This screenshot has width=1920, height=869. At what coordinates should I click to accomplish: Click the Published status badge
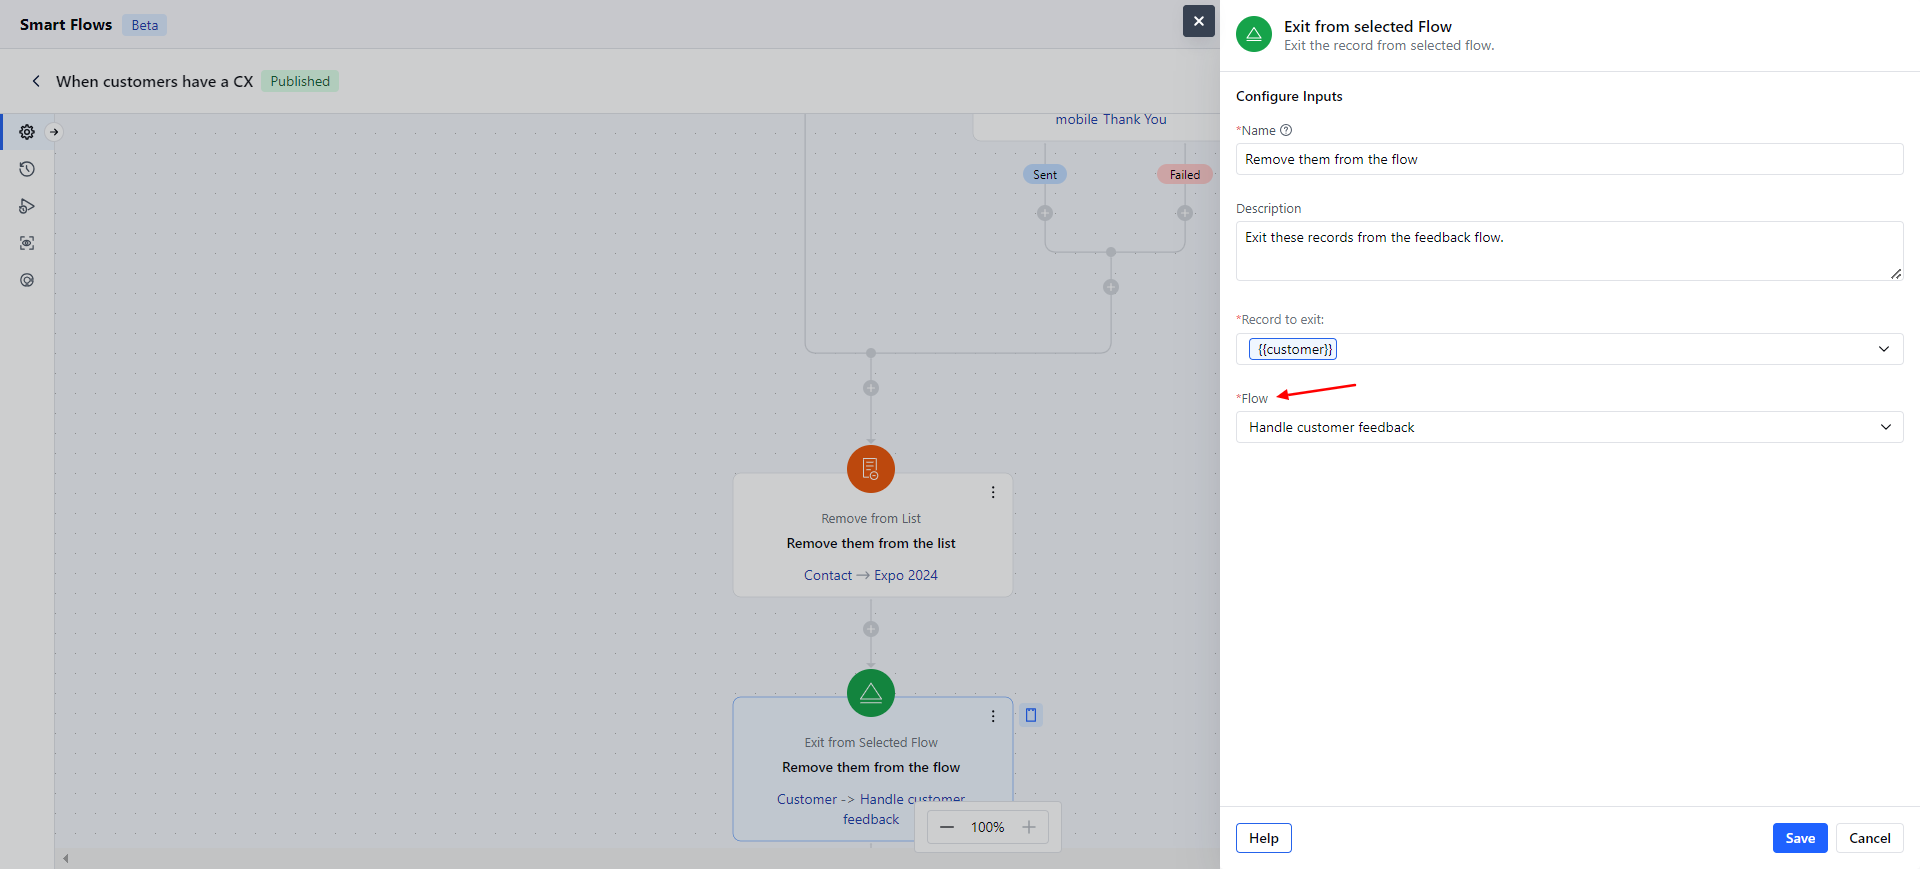[300, 81]
